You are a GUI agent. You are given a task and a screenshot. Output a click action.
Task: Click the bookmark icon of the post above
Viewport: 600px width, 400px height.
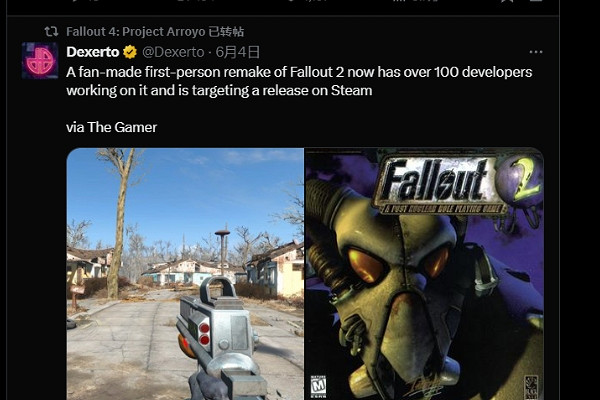pos(506,1)
